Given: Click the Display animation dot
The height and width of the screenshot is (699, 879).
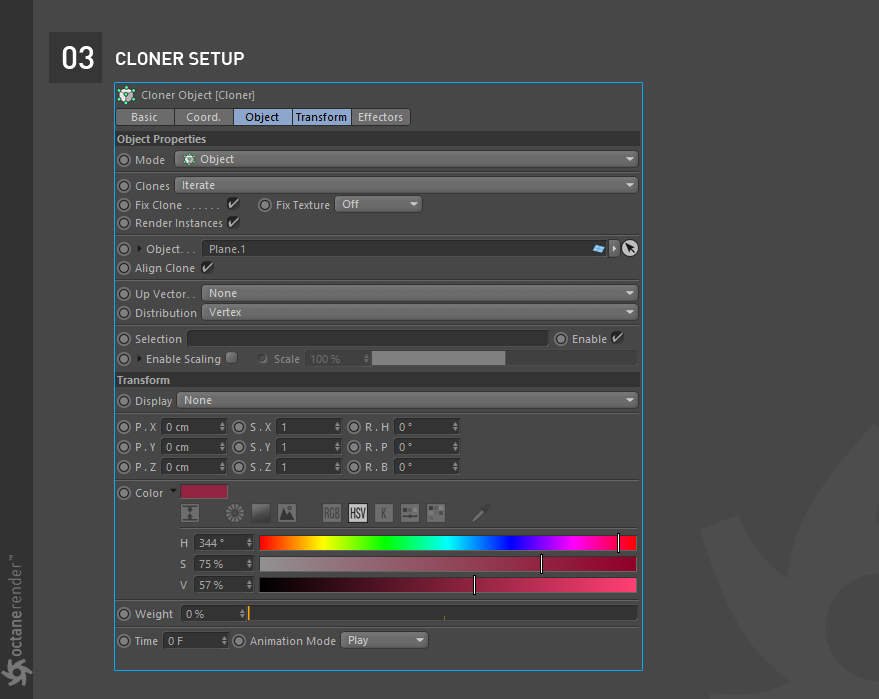Looking at the screenshot, I should [124, 401].
